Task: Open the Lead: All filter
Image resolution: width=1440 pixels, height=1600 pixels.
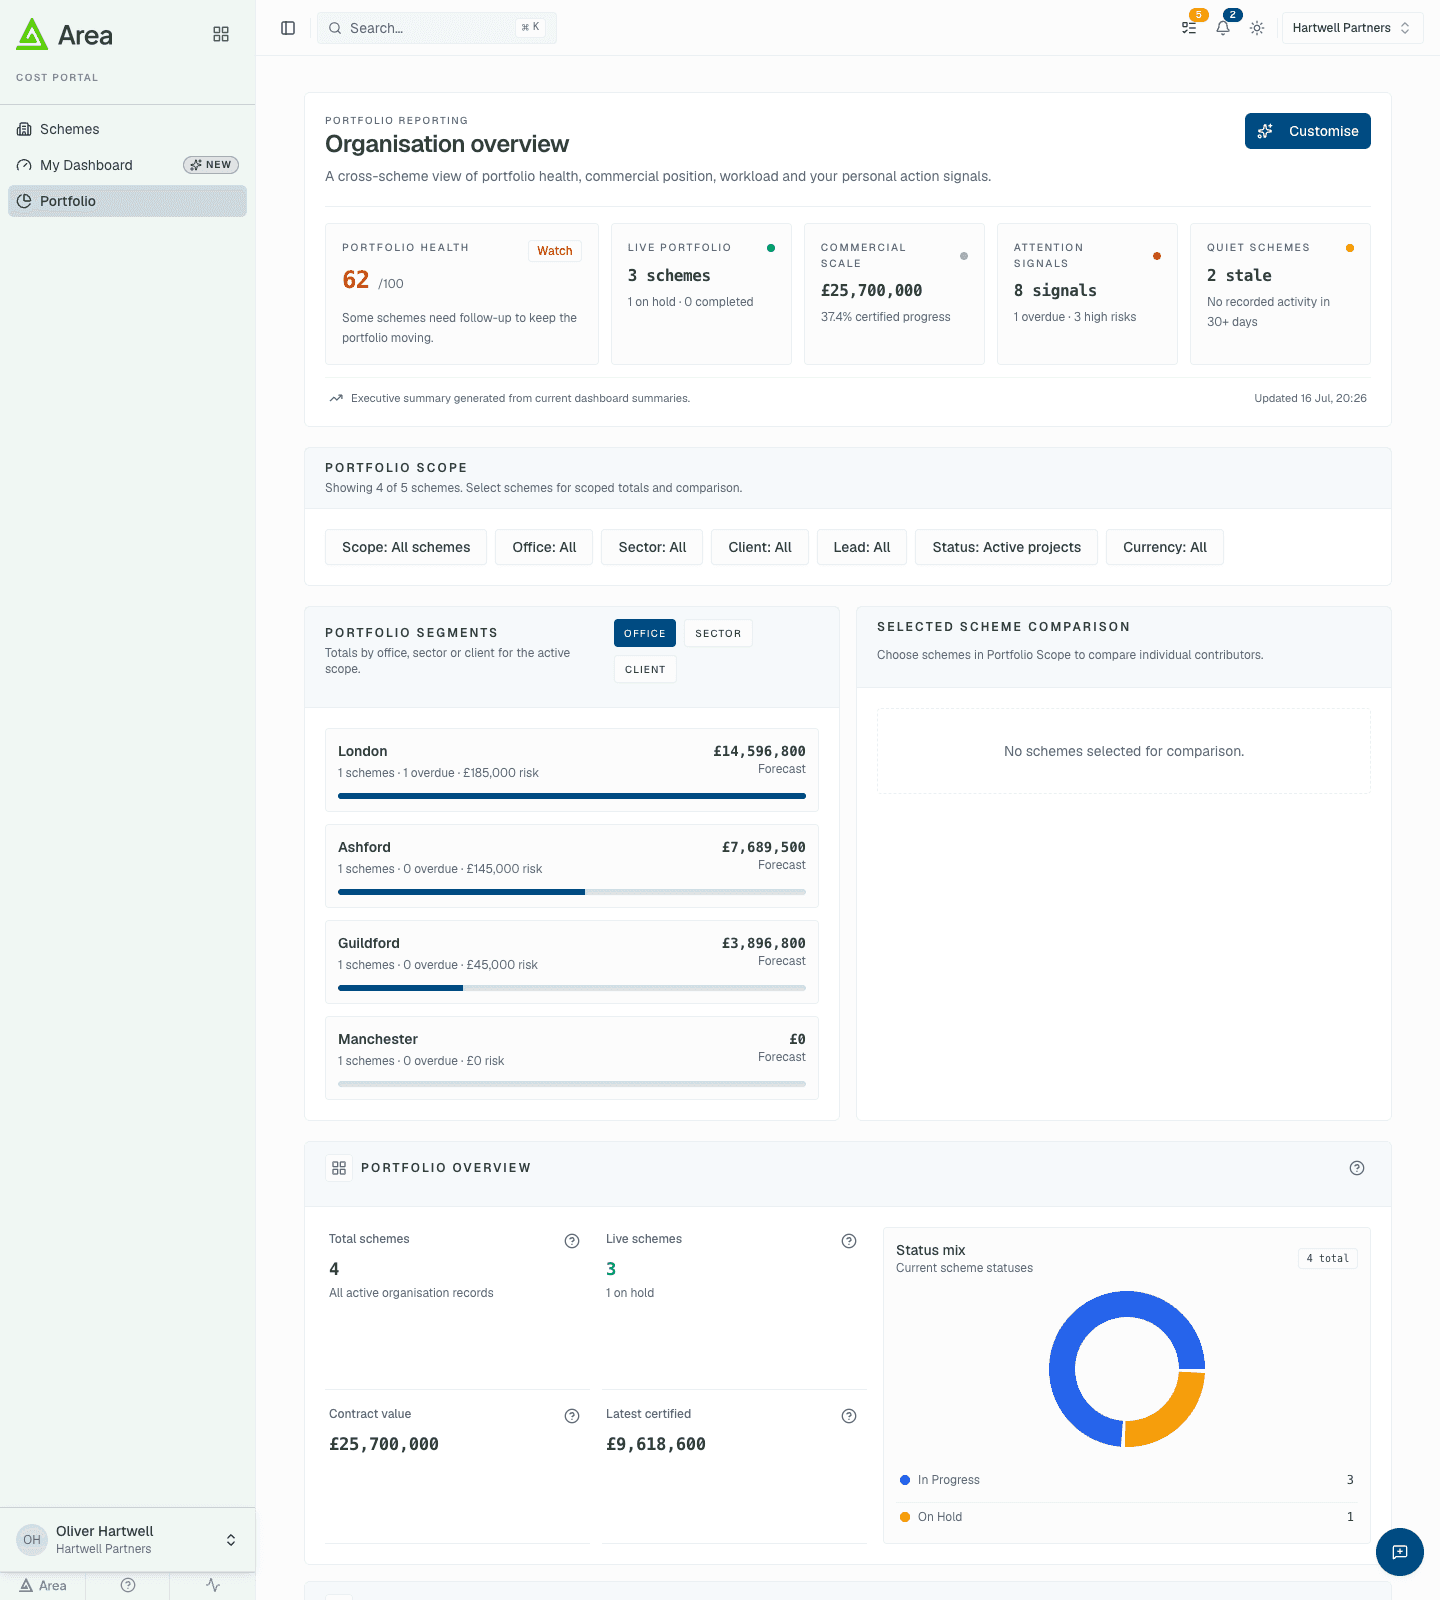Action: (x=862, y=547)
